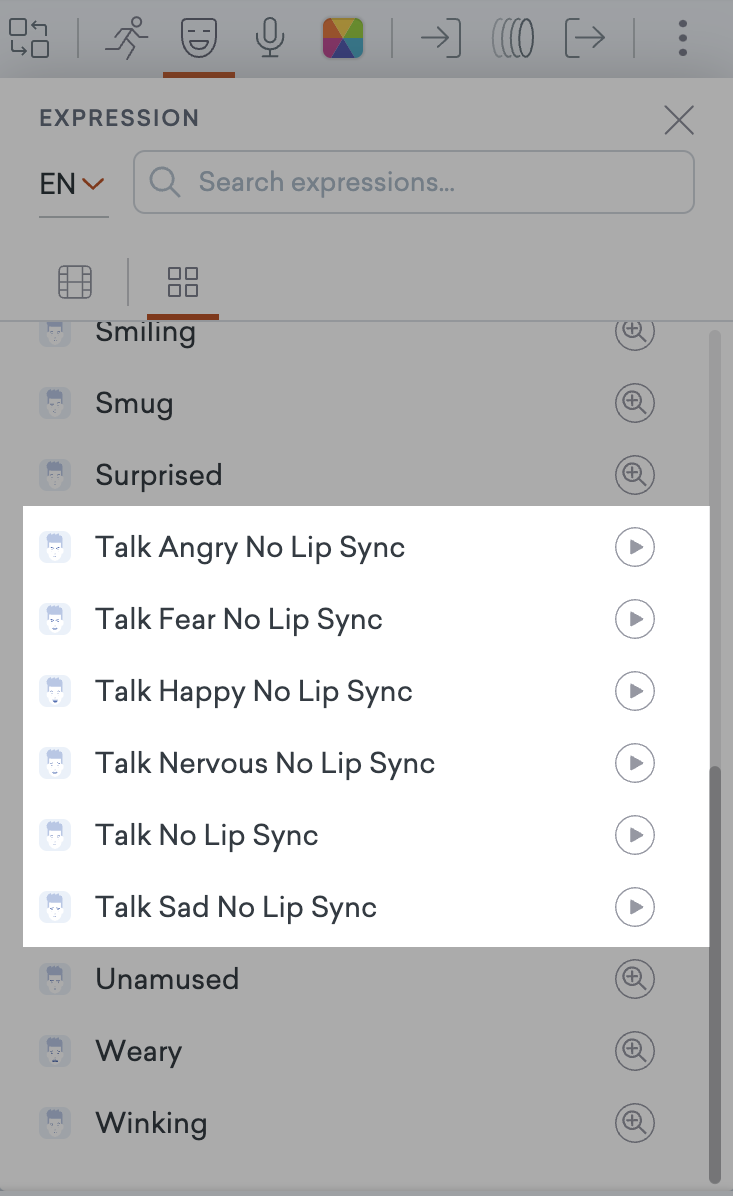Open the color wheel palette icon
This screenshot has width=733, height=1196.
[x=343, y=38]
